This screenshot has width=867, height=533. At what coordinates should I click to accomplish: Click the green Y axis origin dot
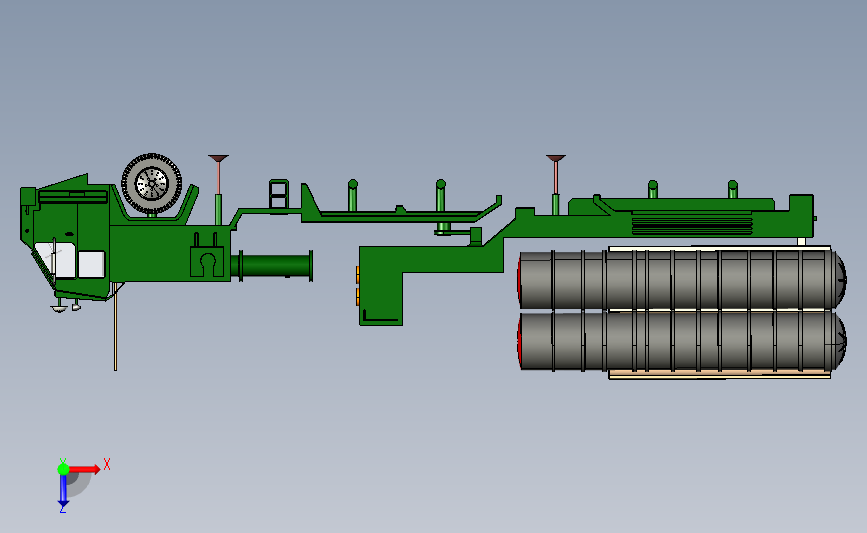63,469
